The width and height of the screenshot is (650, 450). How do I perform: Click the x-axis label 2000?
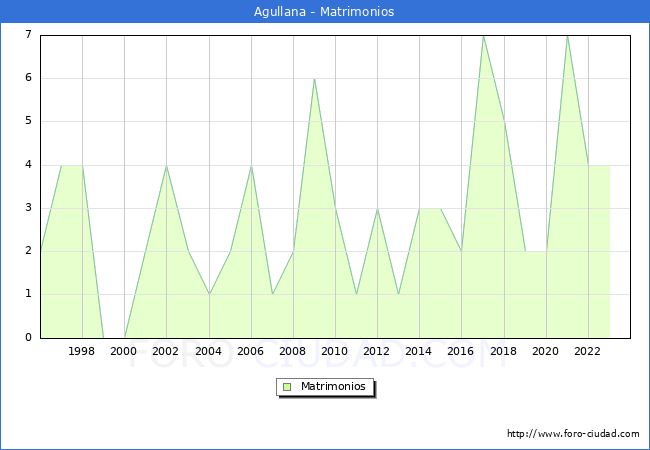point(124,351)
